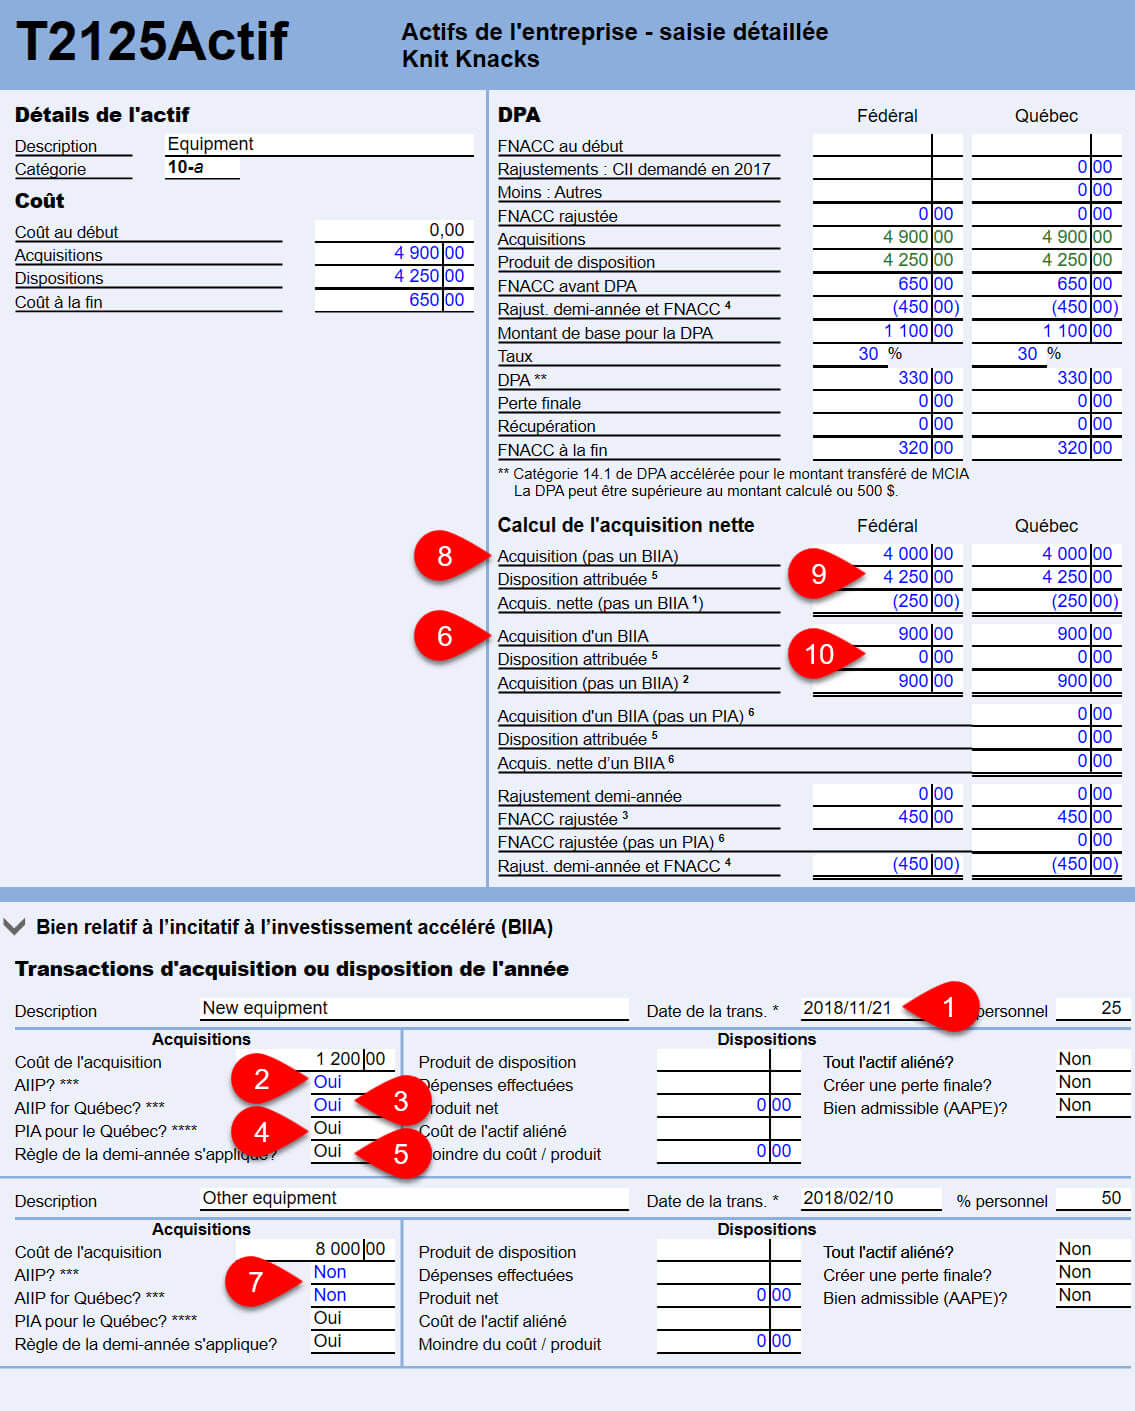1135x1411 pixels.
Task: Select the asset Description field 'Equipment'
Action: click(318, 144)
